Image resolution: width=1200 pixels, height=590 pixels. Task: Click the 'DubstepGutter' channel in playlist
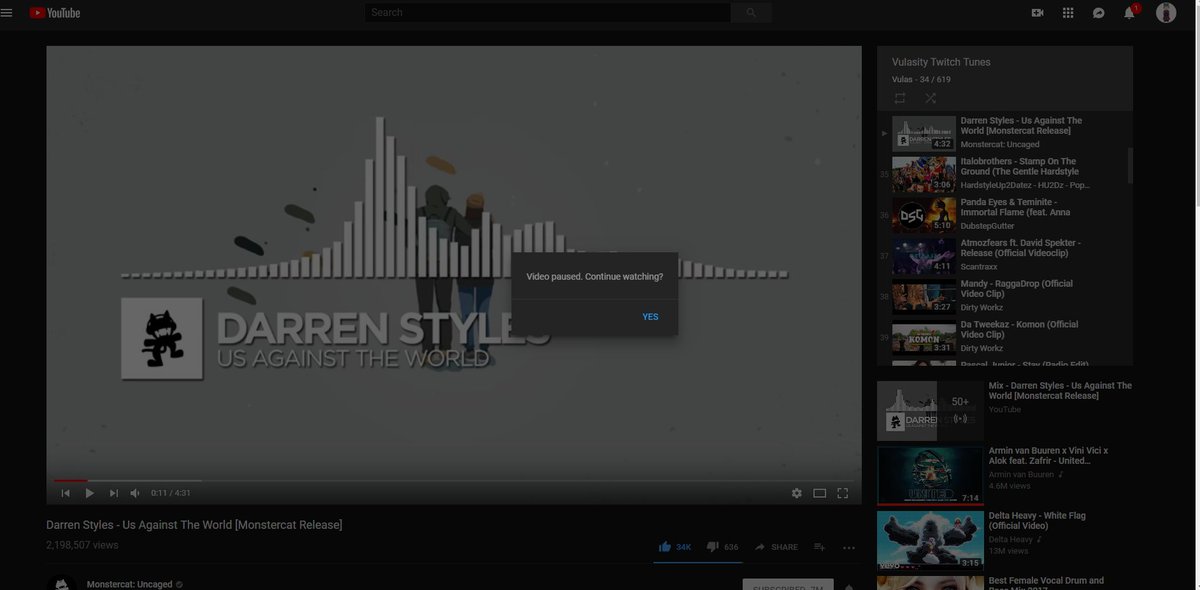989,226
